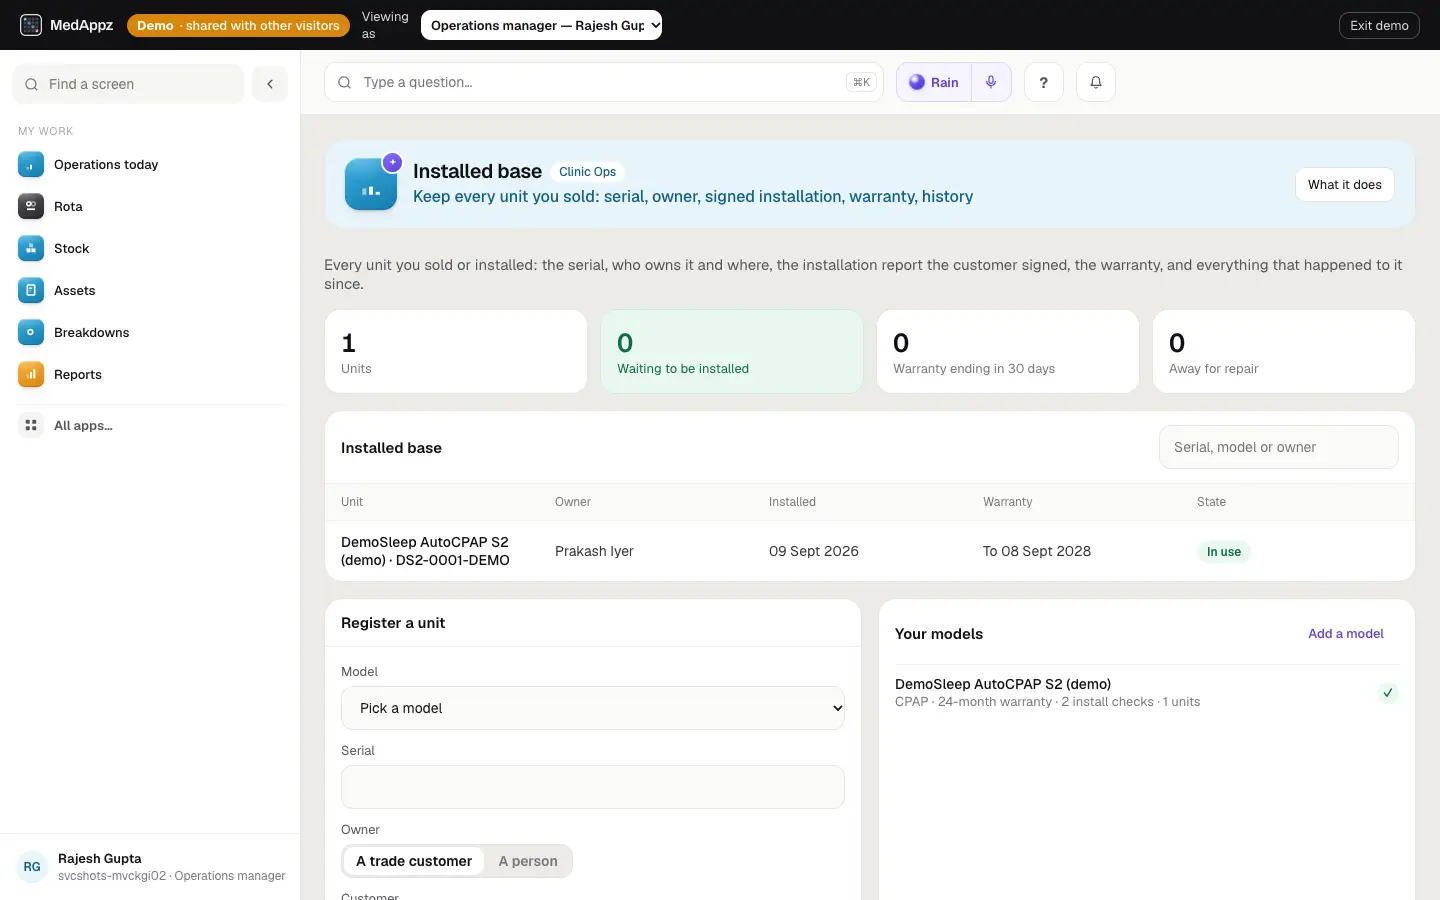1440x900 pixels.
Task: Click the microphone voice input icon
Action: pos(991,82)
